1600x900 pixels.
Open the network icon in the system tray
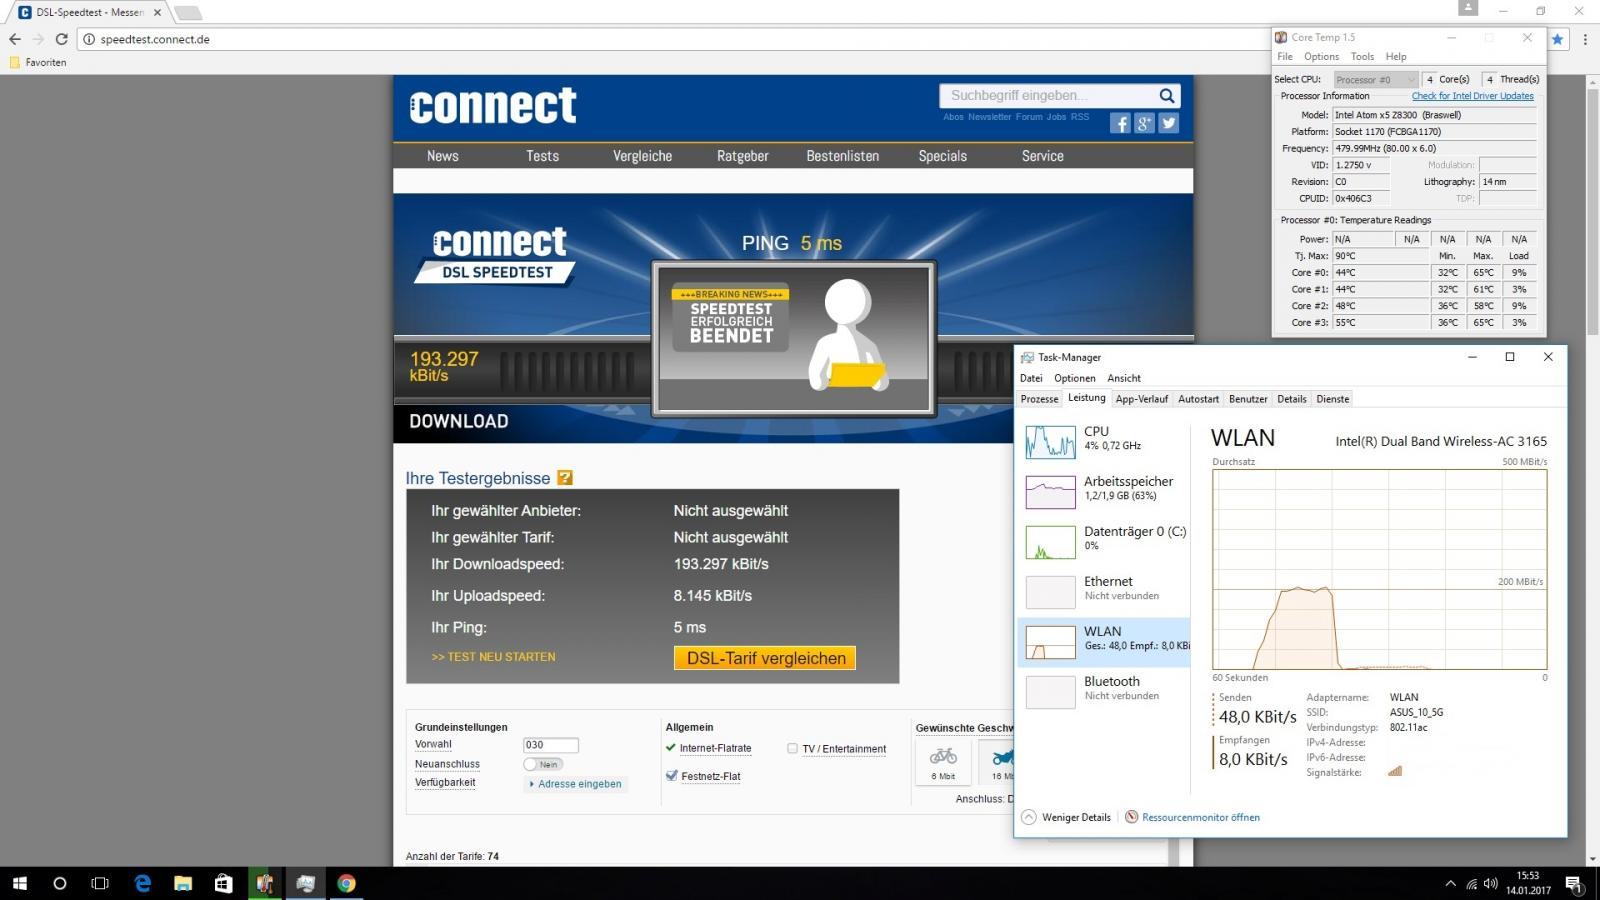point(1472,884)
